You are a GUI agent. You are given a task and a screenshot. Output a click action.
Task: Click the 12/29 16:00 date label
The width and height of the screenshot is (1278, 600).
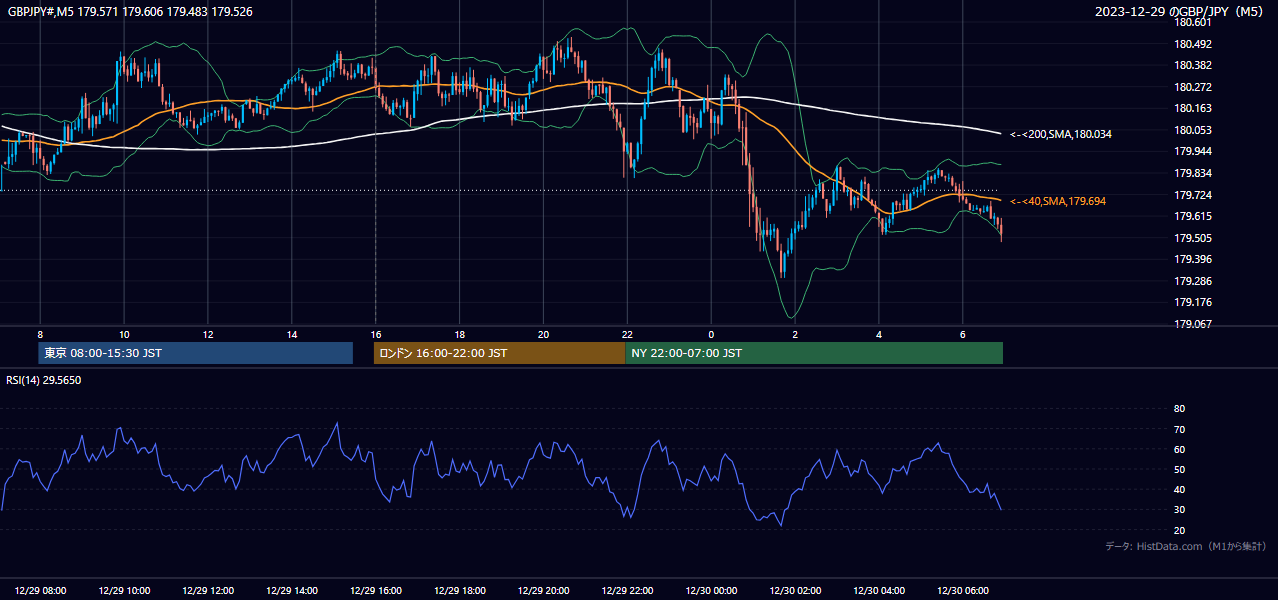[x=376, y=591]
